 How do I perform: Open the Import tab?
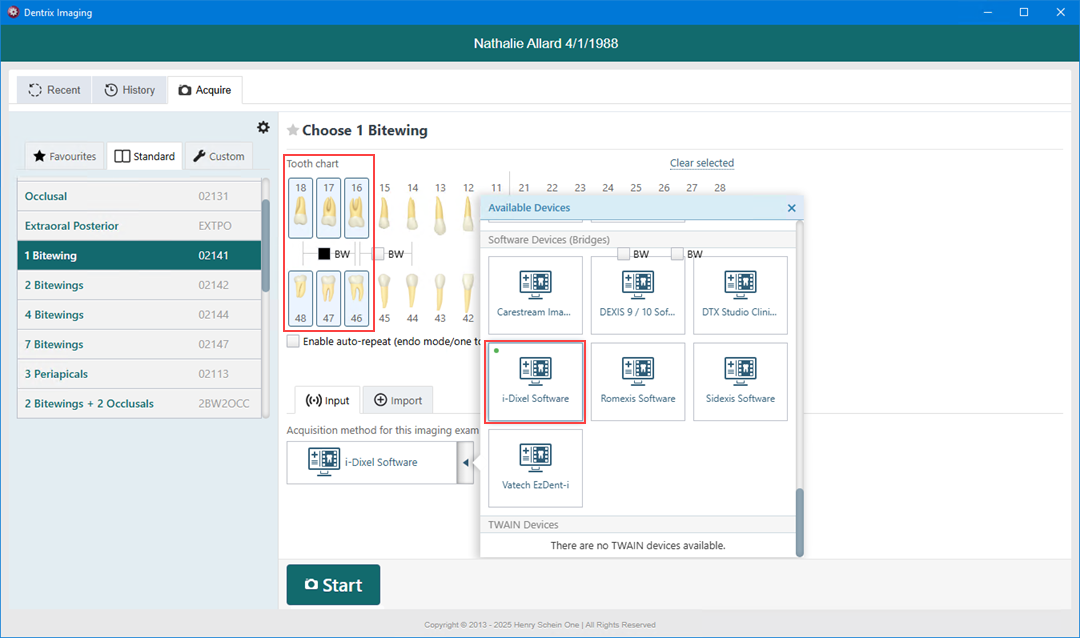tap(398, 400)
